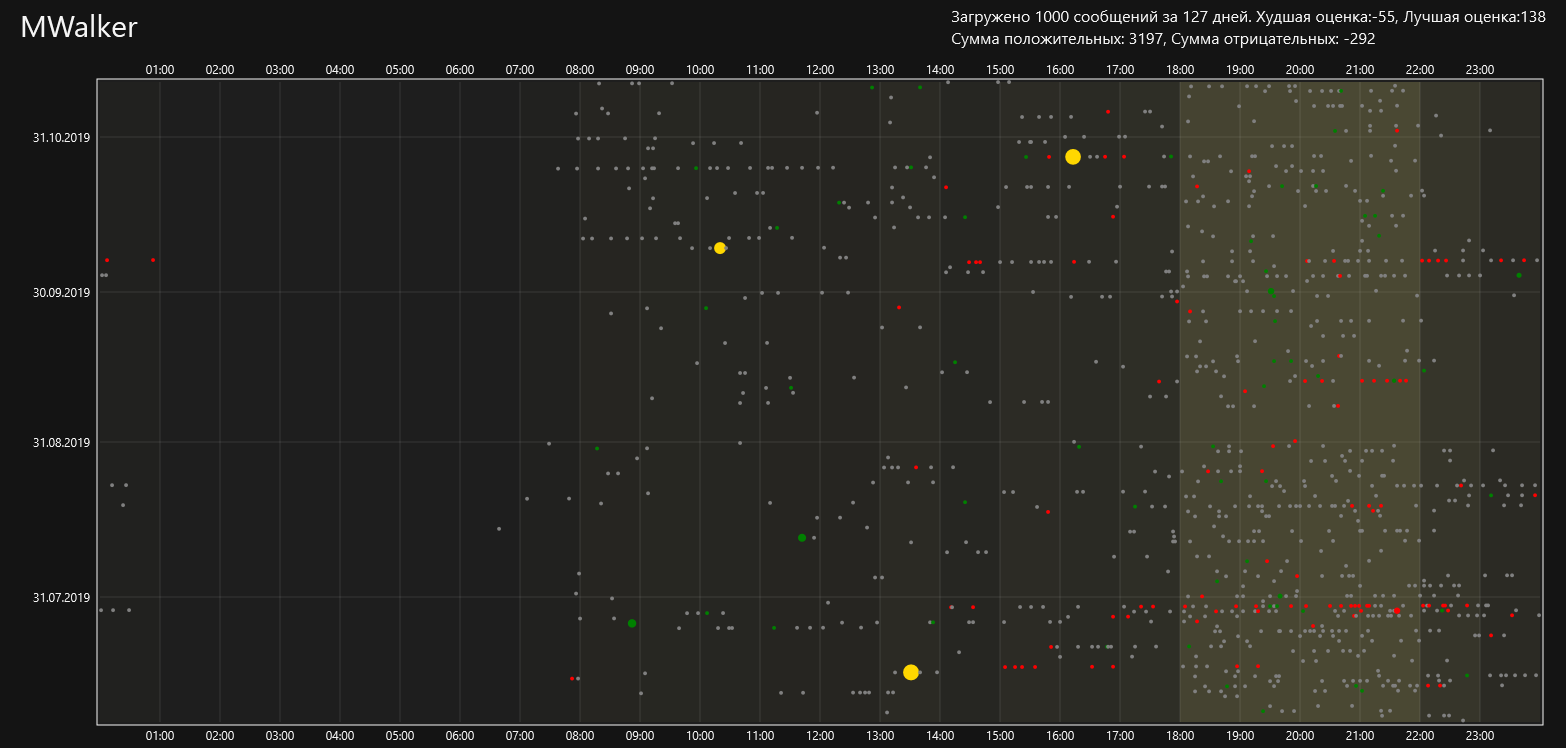The image size is (1566, 748).
Task: Click the 03:00 label on the top axis
Action: point(280,69)
